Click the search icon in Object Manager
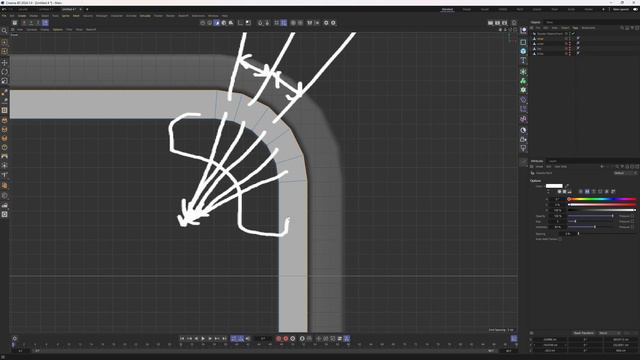Image resolution: width=640 pixels, height=360 pixels. [x=622, y=28]
